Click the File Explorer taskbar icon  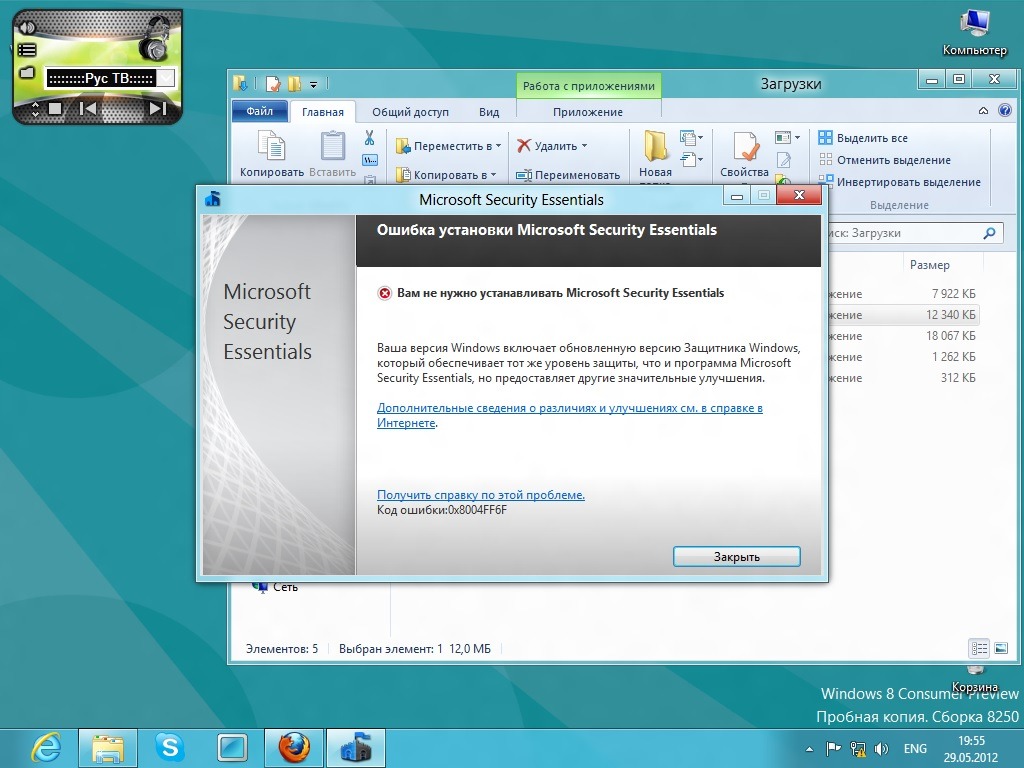(108, 748)
